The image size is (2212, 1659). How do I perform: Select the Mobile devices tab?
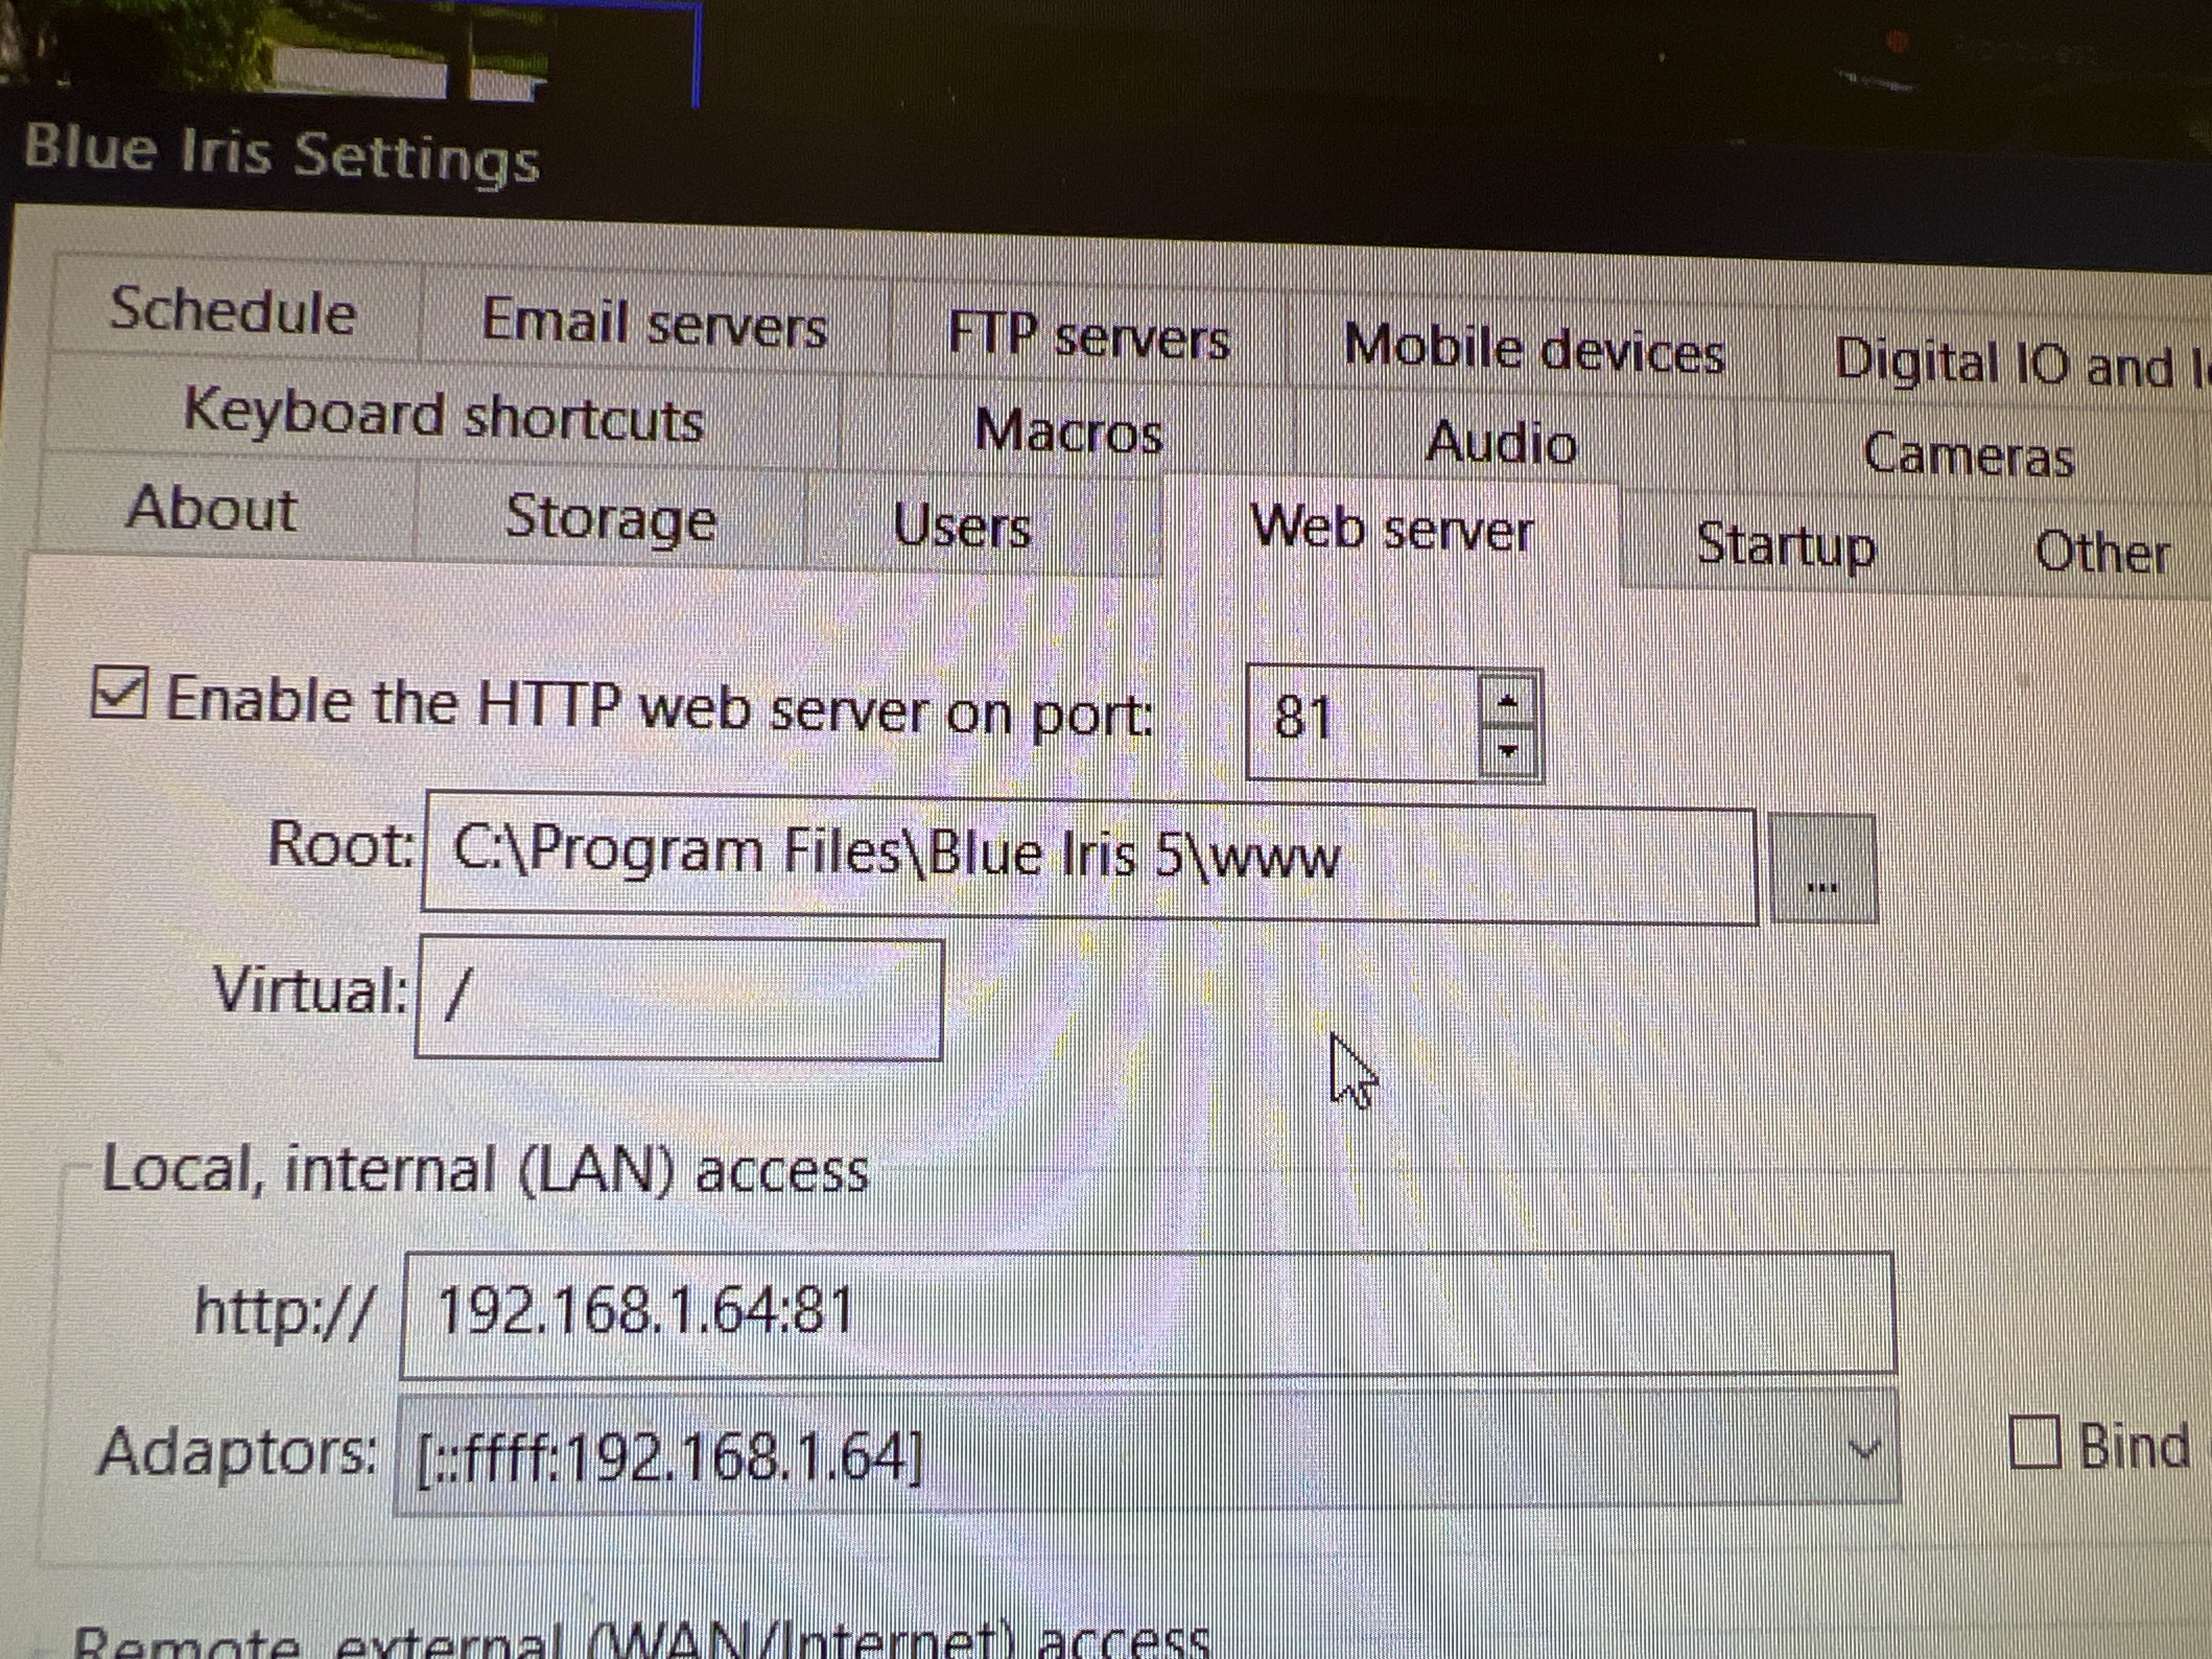pos(1534,350)
